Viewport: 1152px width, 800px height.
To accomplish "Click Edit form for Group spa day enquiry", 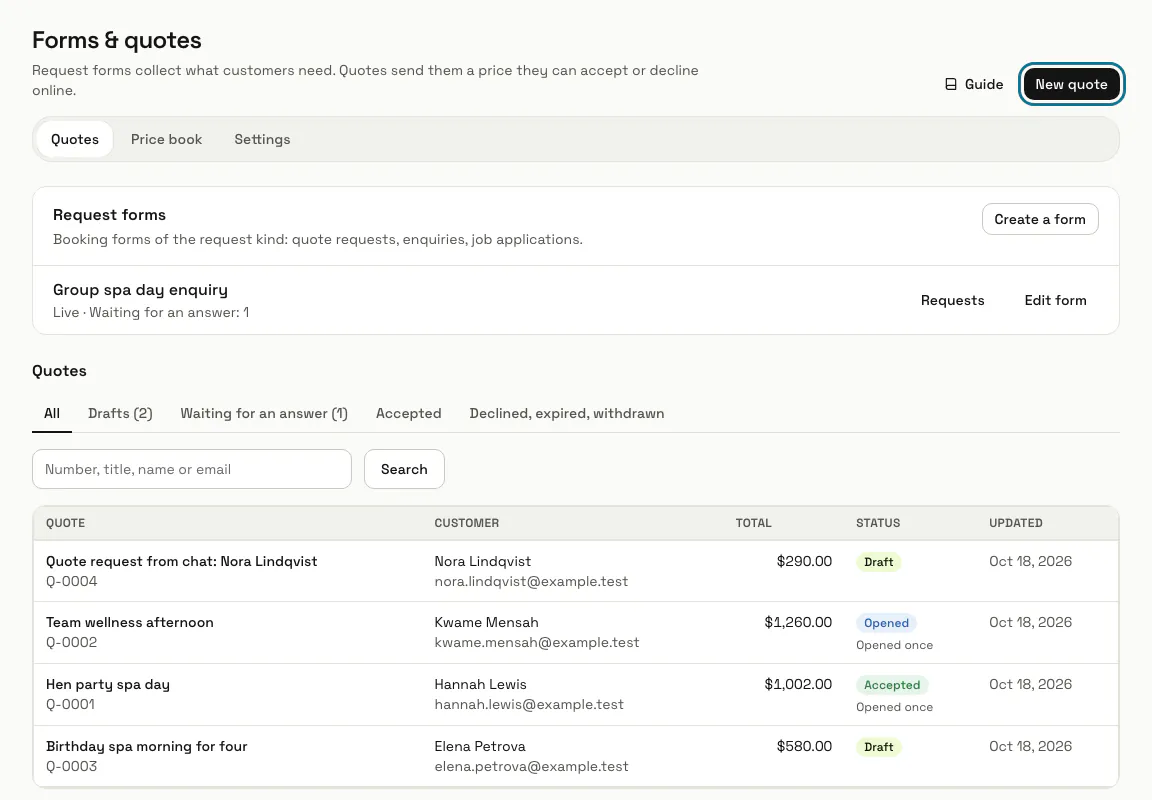I will 1055,300.
